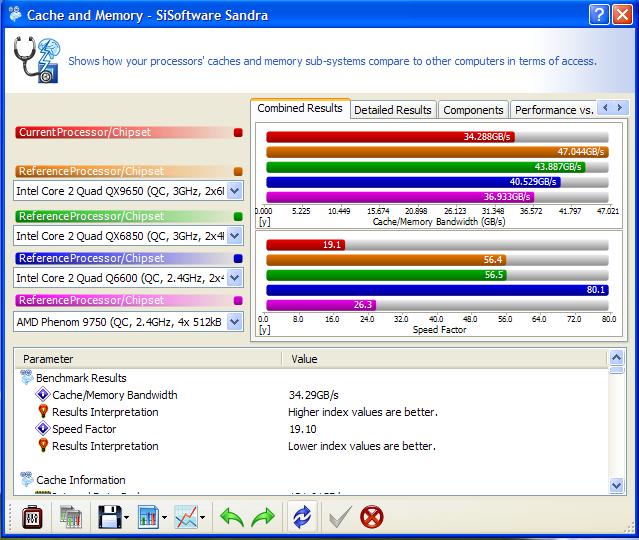Click the results list scroll up arrow
The height and width of the screenshot is (540, 639).
pyautogui.click(x=617, y=358)
